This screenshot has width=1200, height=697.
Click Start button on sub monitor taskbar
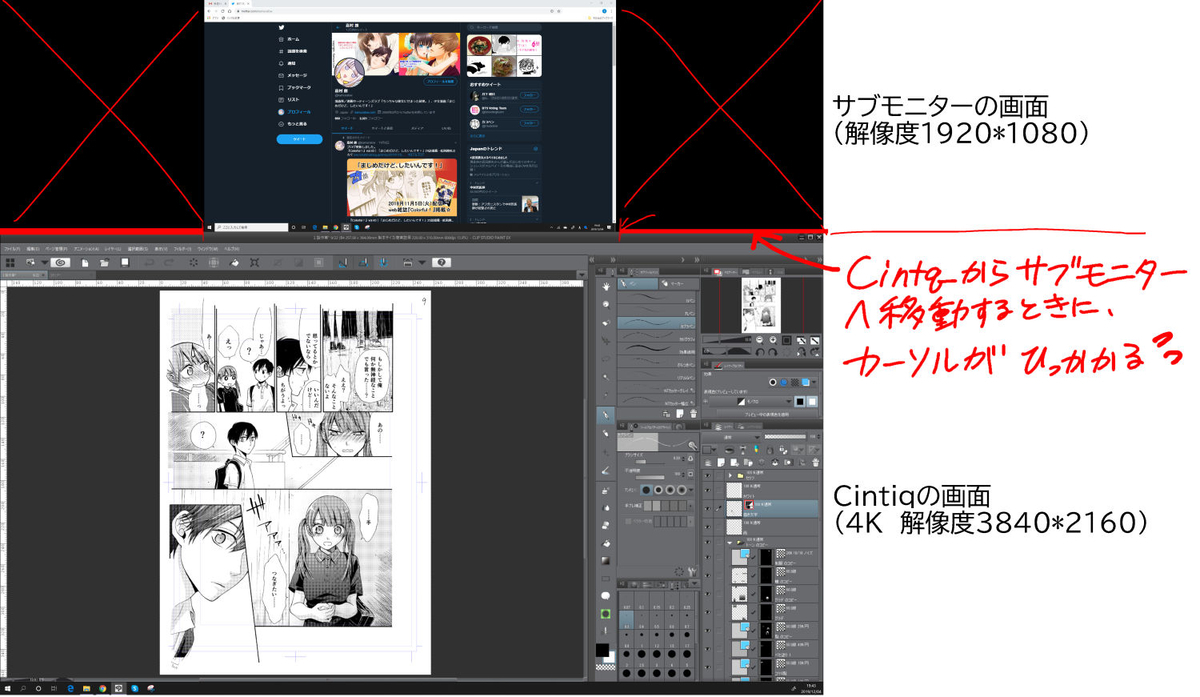(209, 227)
